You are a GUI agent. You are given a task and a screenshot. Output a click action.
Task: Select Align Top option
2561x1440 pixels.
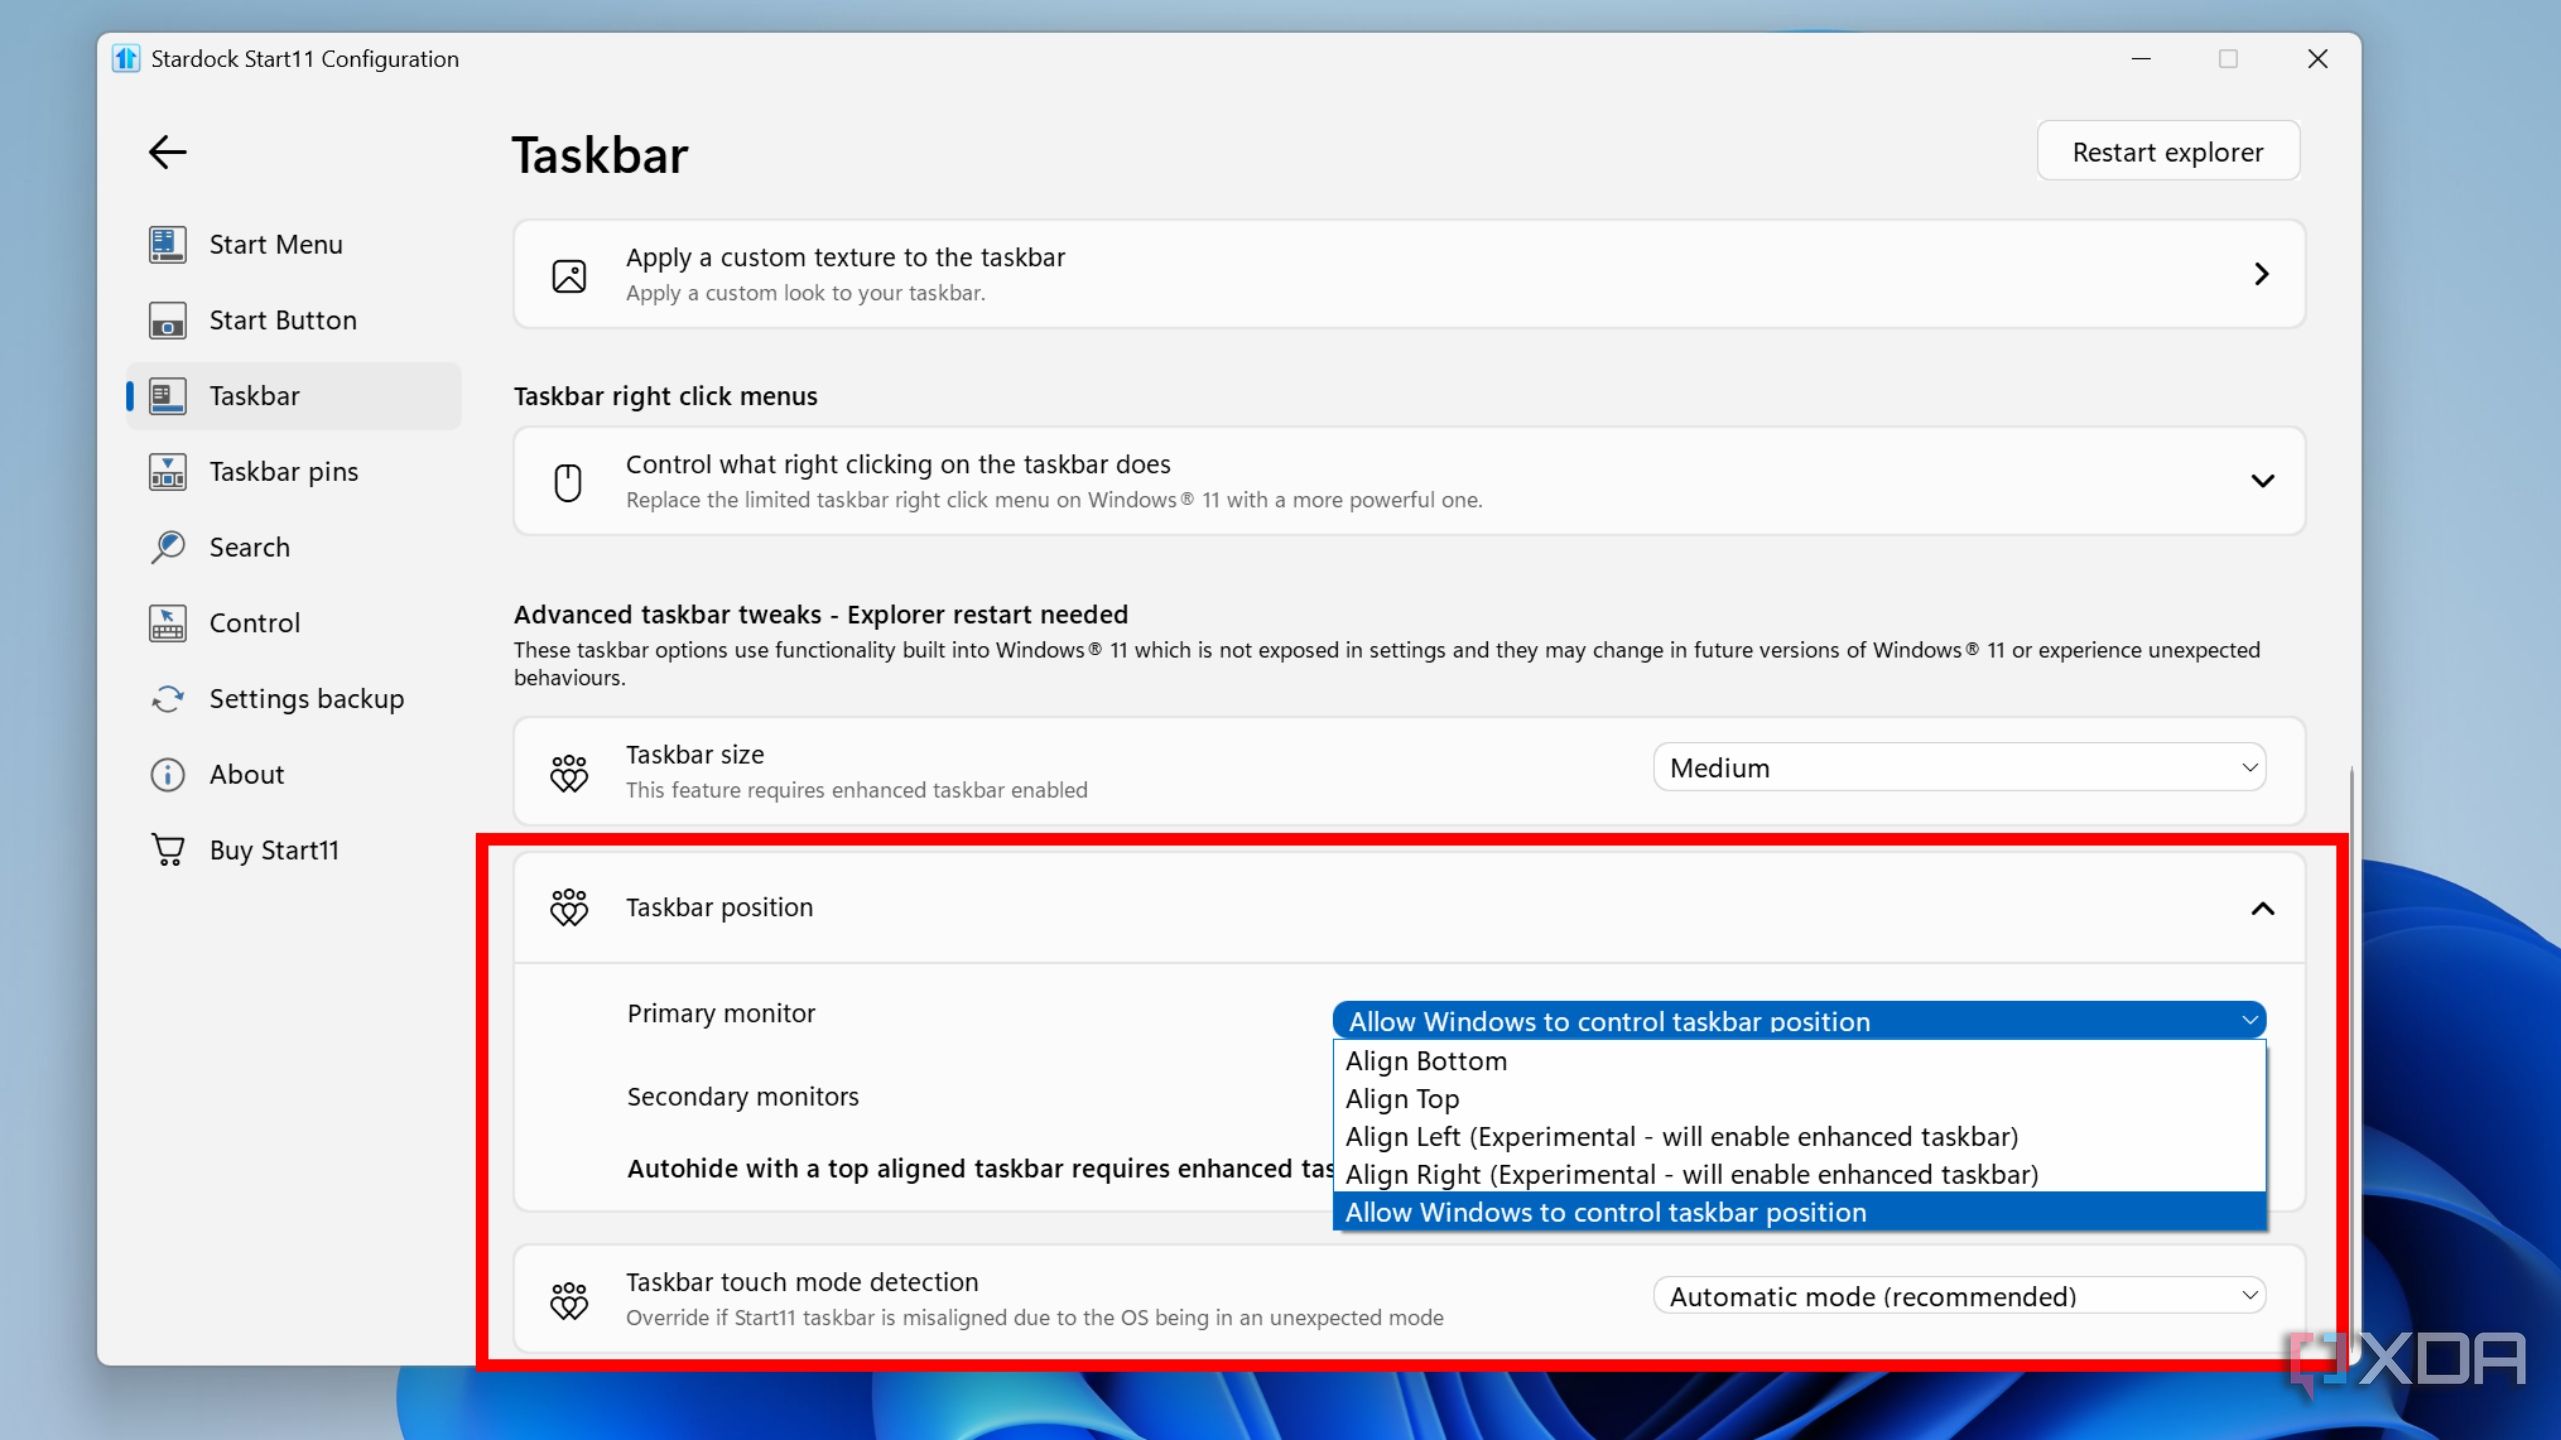1799,1099
